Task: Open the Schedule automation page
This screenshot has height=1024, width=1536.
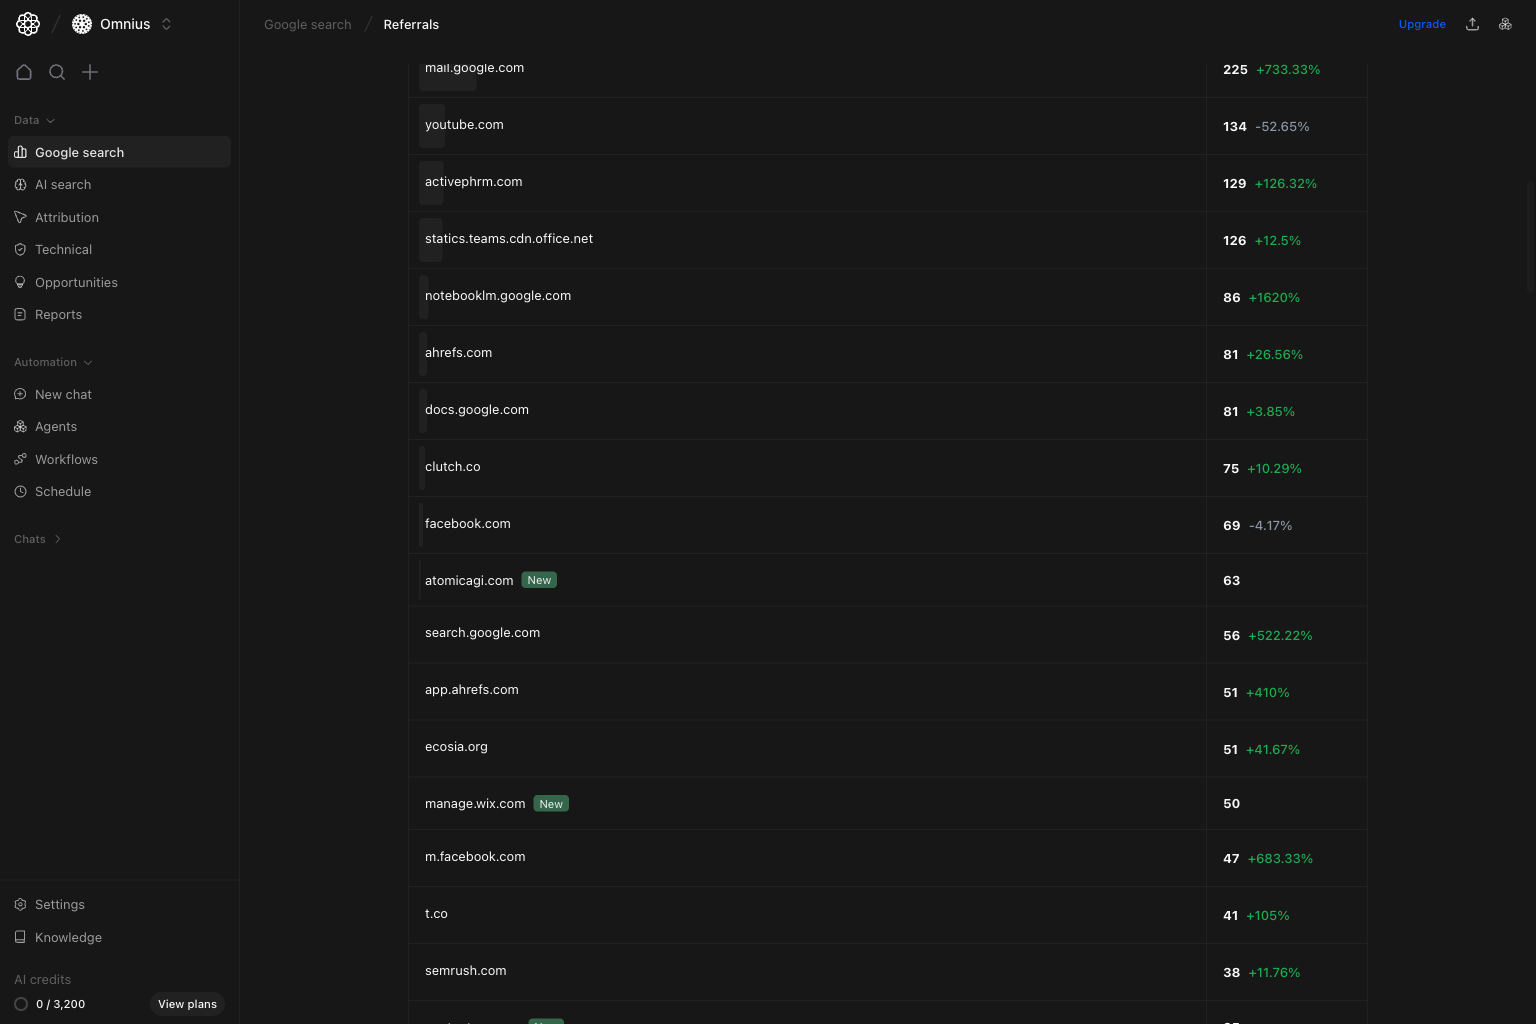Action: pos(62,491)
